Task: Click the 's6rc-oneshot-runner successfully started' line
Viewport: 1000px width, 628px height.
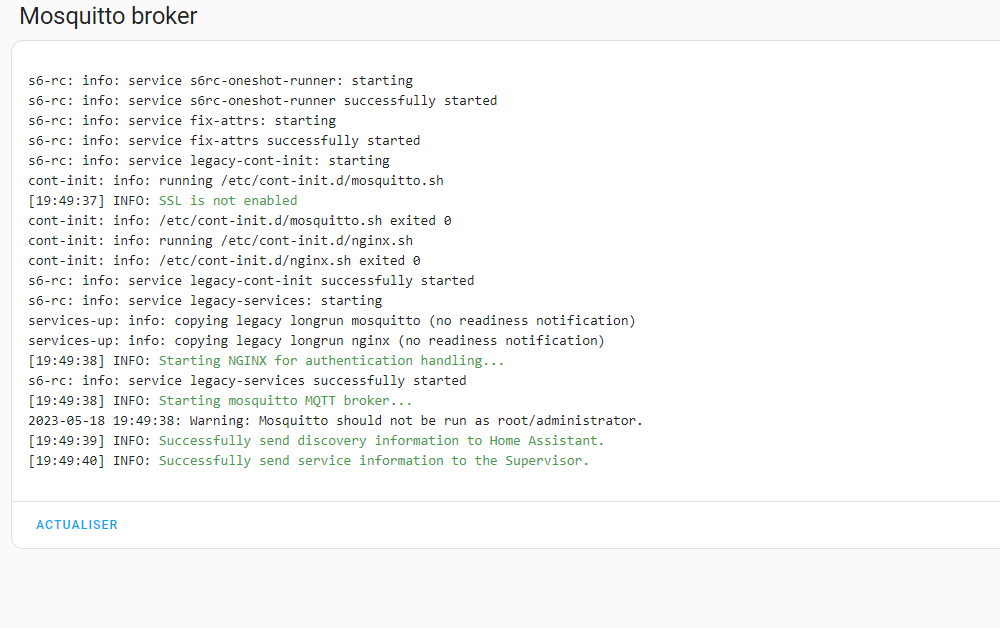Action: point(262,101)
